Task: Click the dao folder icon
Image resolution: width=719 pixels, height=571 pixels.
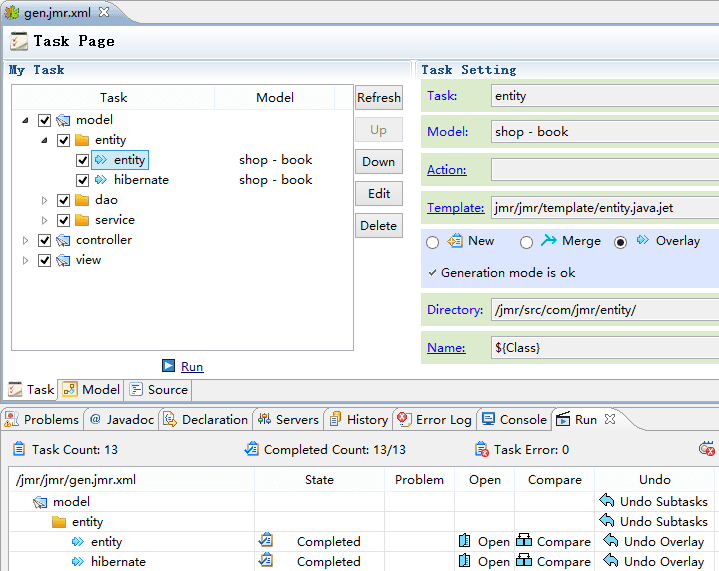Action: 82,200
